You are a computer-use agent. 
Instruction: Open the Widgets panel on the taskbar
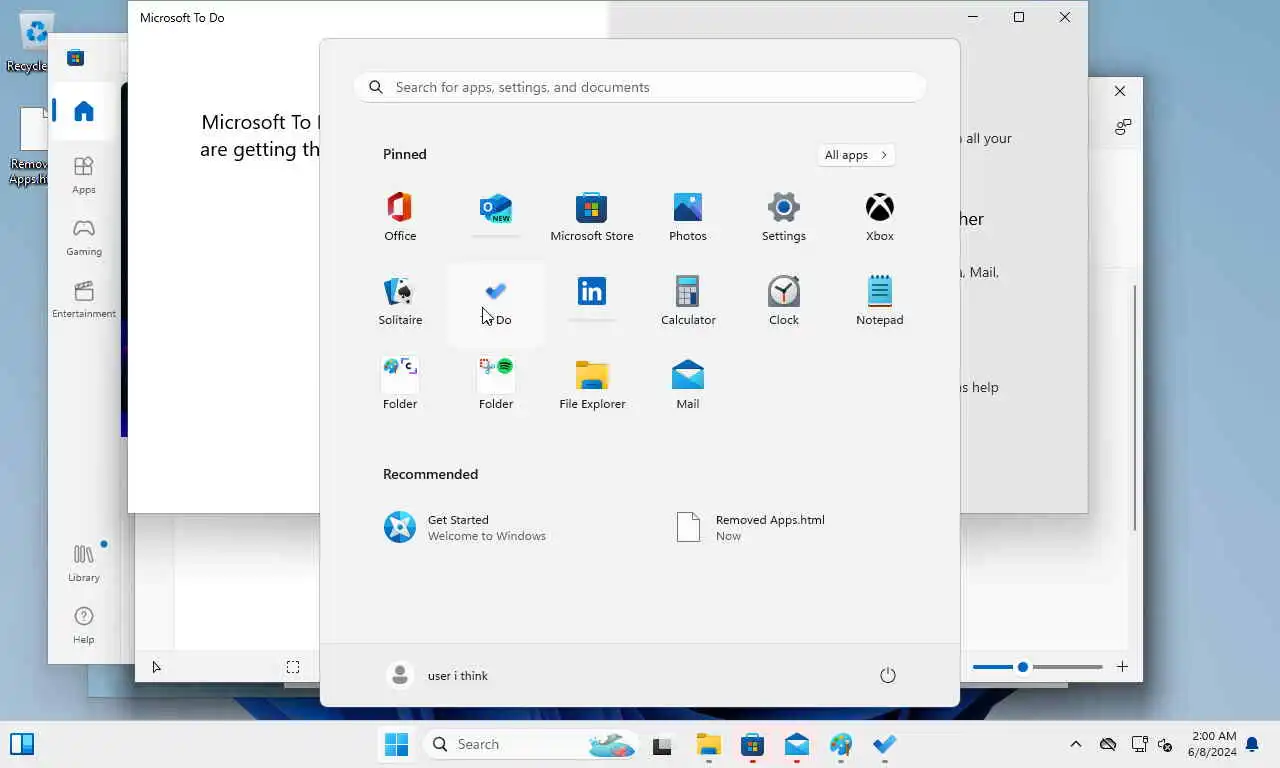click(22, 744)
